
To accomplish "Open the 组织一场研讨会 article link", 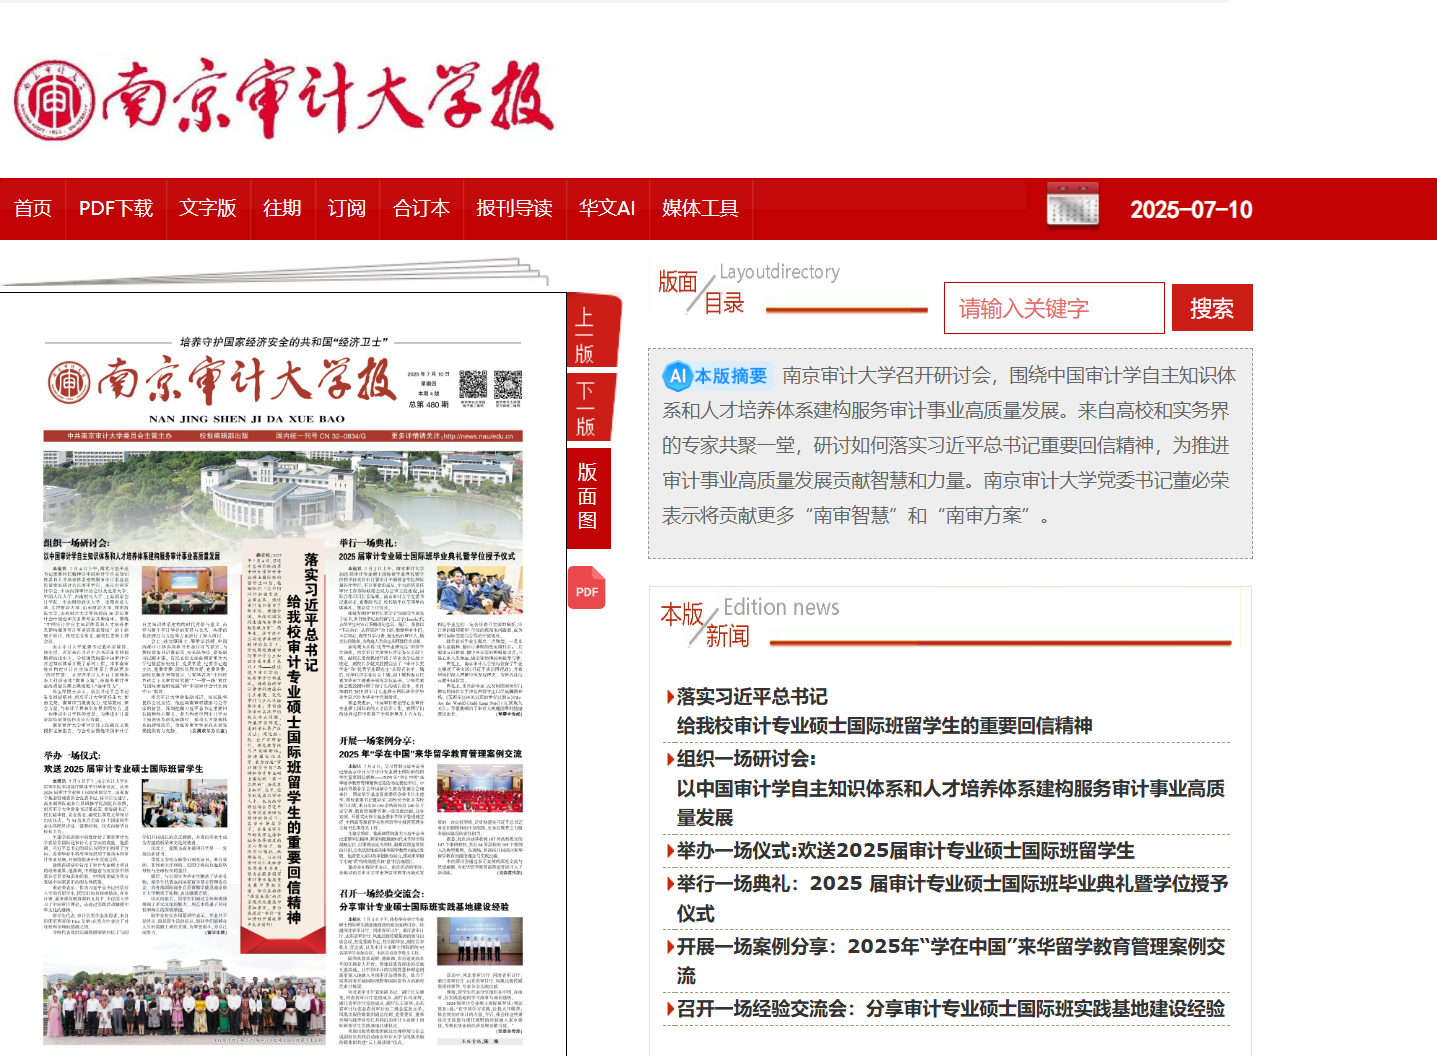I will tap(746, 759).
